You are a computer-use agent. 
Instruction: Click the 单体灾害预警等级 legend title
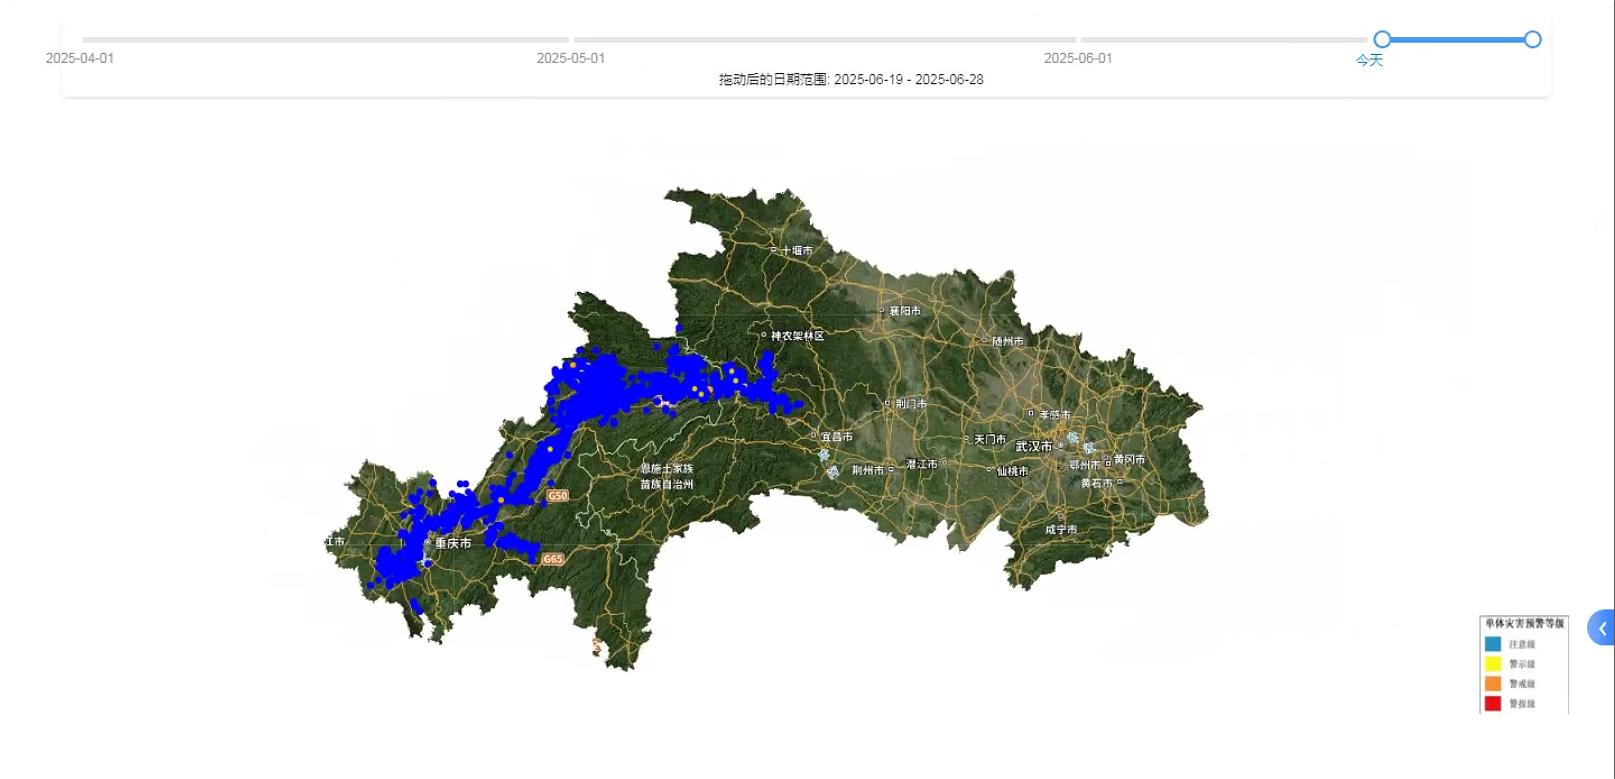click(1524, 623)
